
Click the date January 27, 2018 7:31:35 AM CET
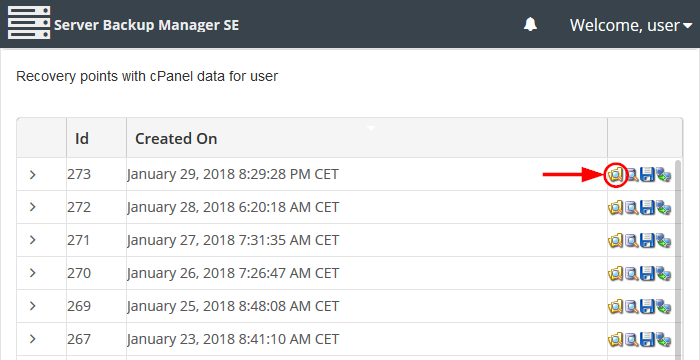[233, 240]
